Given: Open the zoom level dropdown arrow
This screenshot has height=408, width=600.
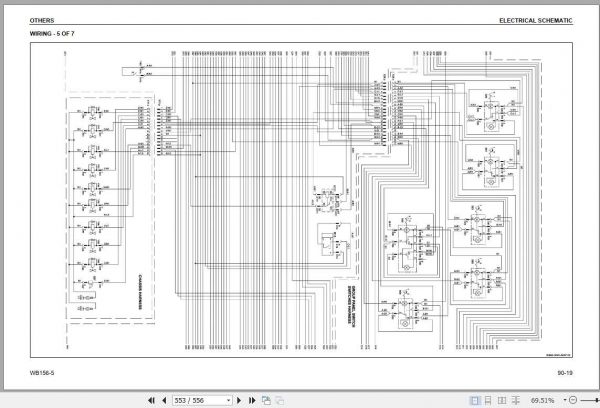Looking at the screenshot, I should [x=565, y=400].
